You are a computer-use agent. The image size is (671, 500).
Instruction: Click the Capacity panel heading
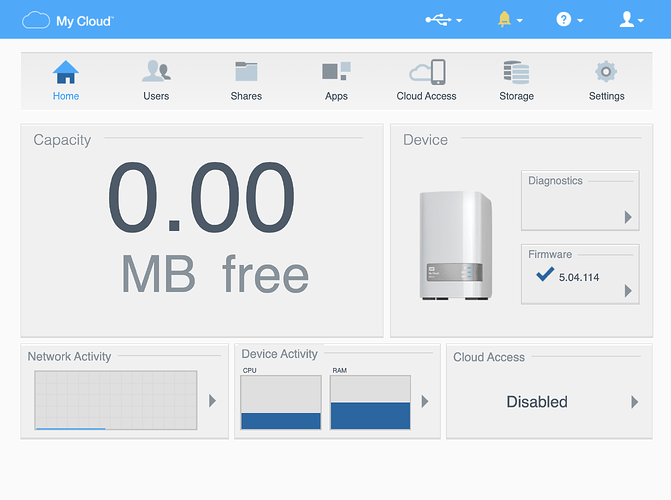tap(62, 140)
